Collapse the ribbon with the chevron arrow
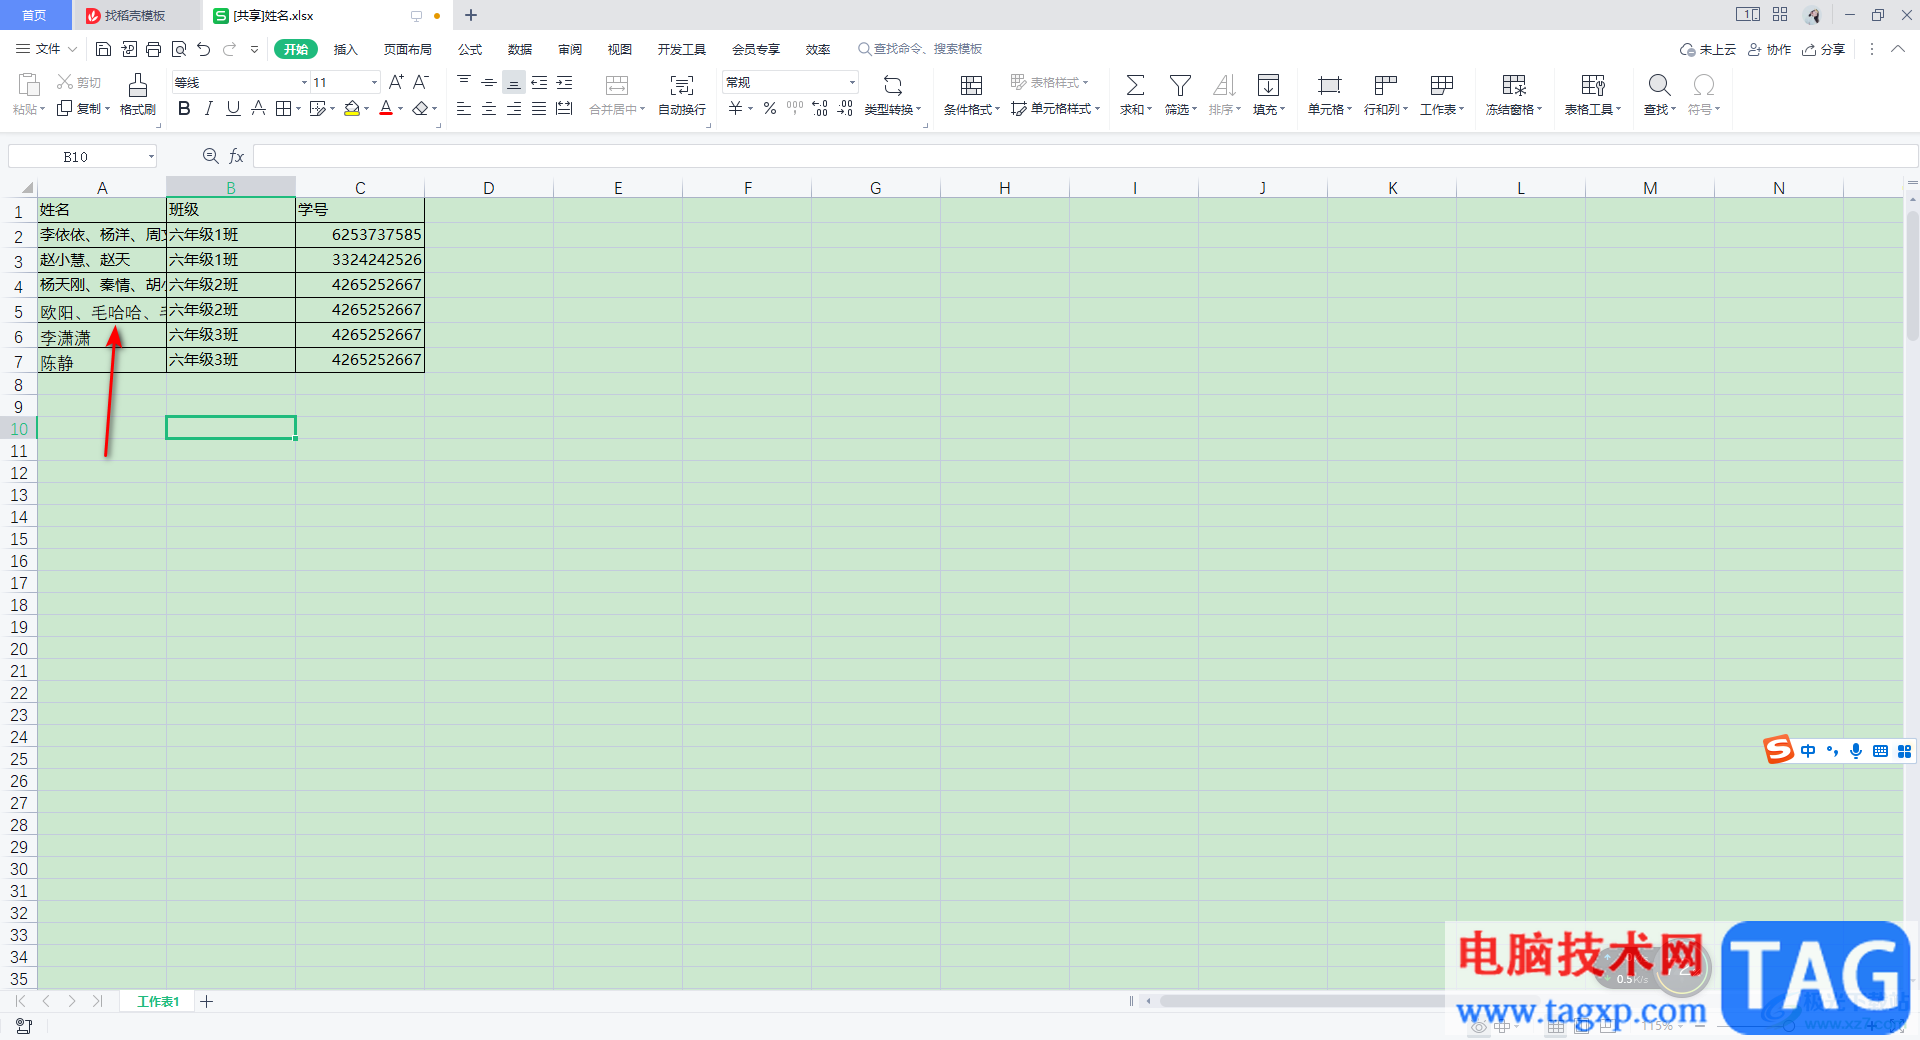Viewport: 1920px width, 1040px height. click(1897, 49)
